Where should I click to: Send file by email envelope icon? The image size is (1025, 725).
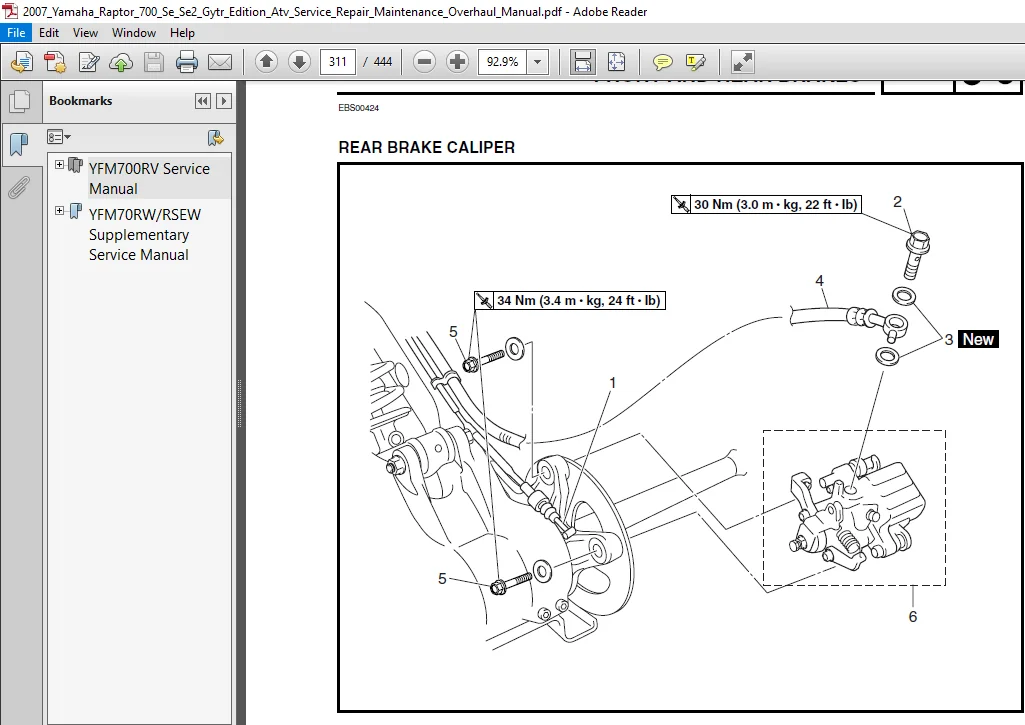(220, 62)
